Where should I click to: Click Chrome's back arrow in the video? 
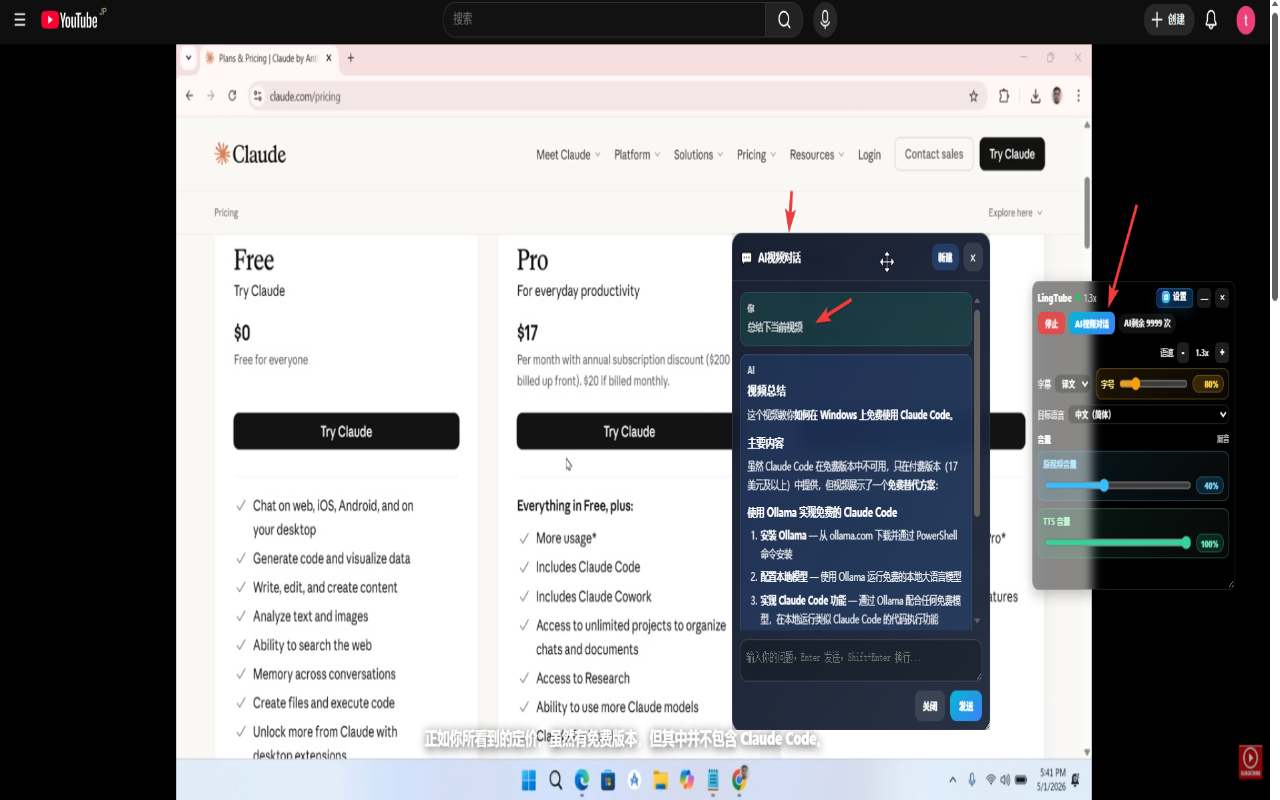[x=190, y=96]
